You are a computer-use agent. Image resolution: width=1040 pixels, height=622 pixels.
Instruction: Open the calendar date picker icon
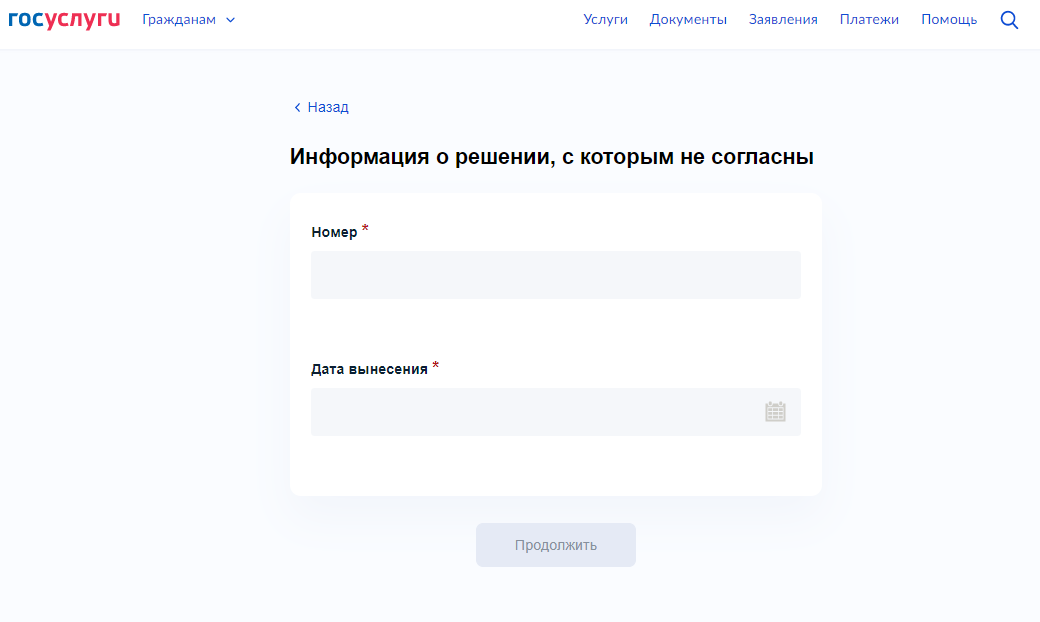point(775,412)
